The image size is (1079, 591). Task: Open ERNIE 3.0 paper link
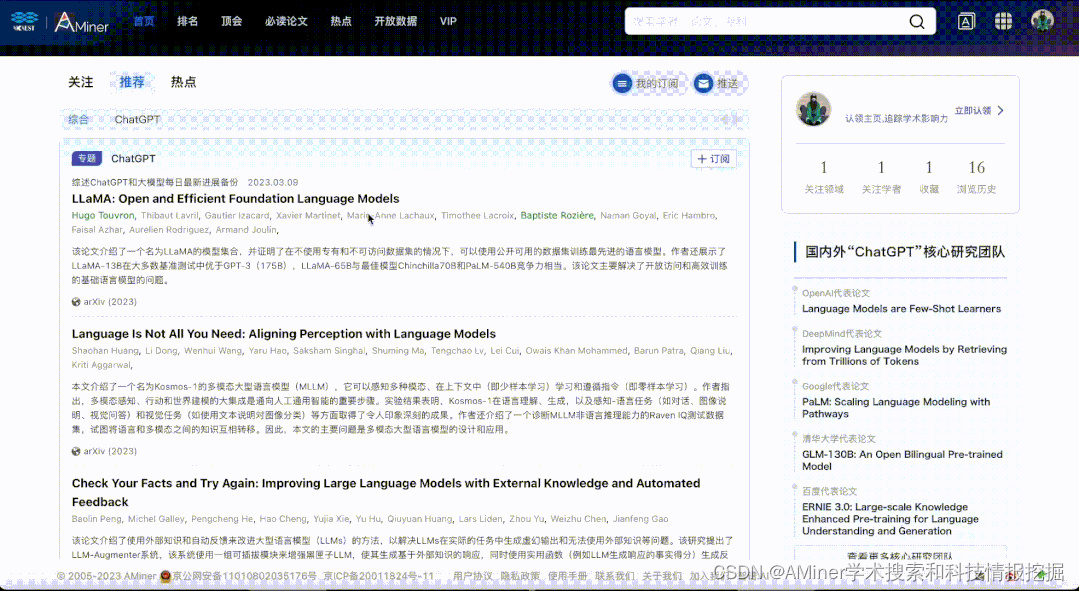(x=890, y=519)
